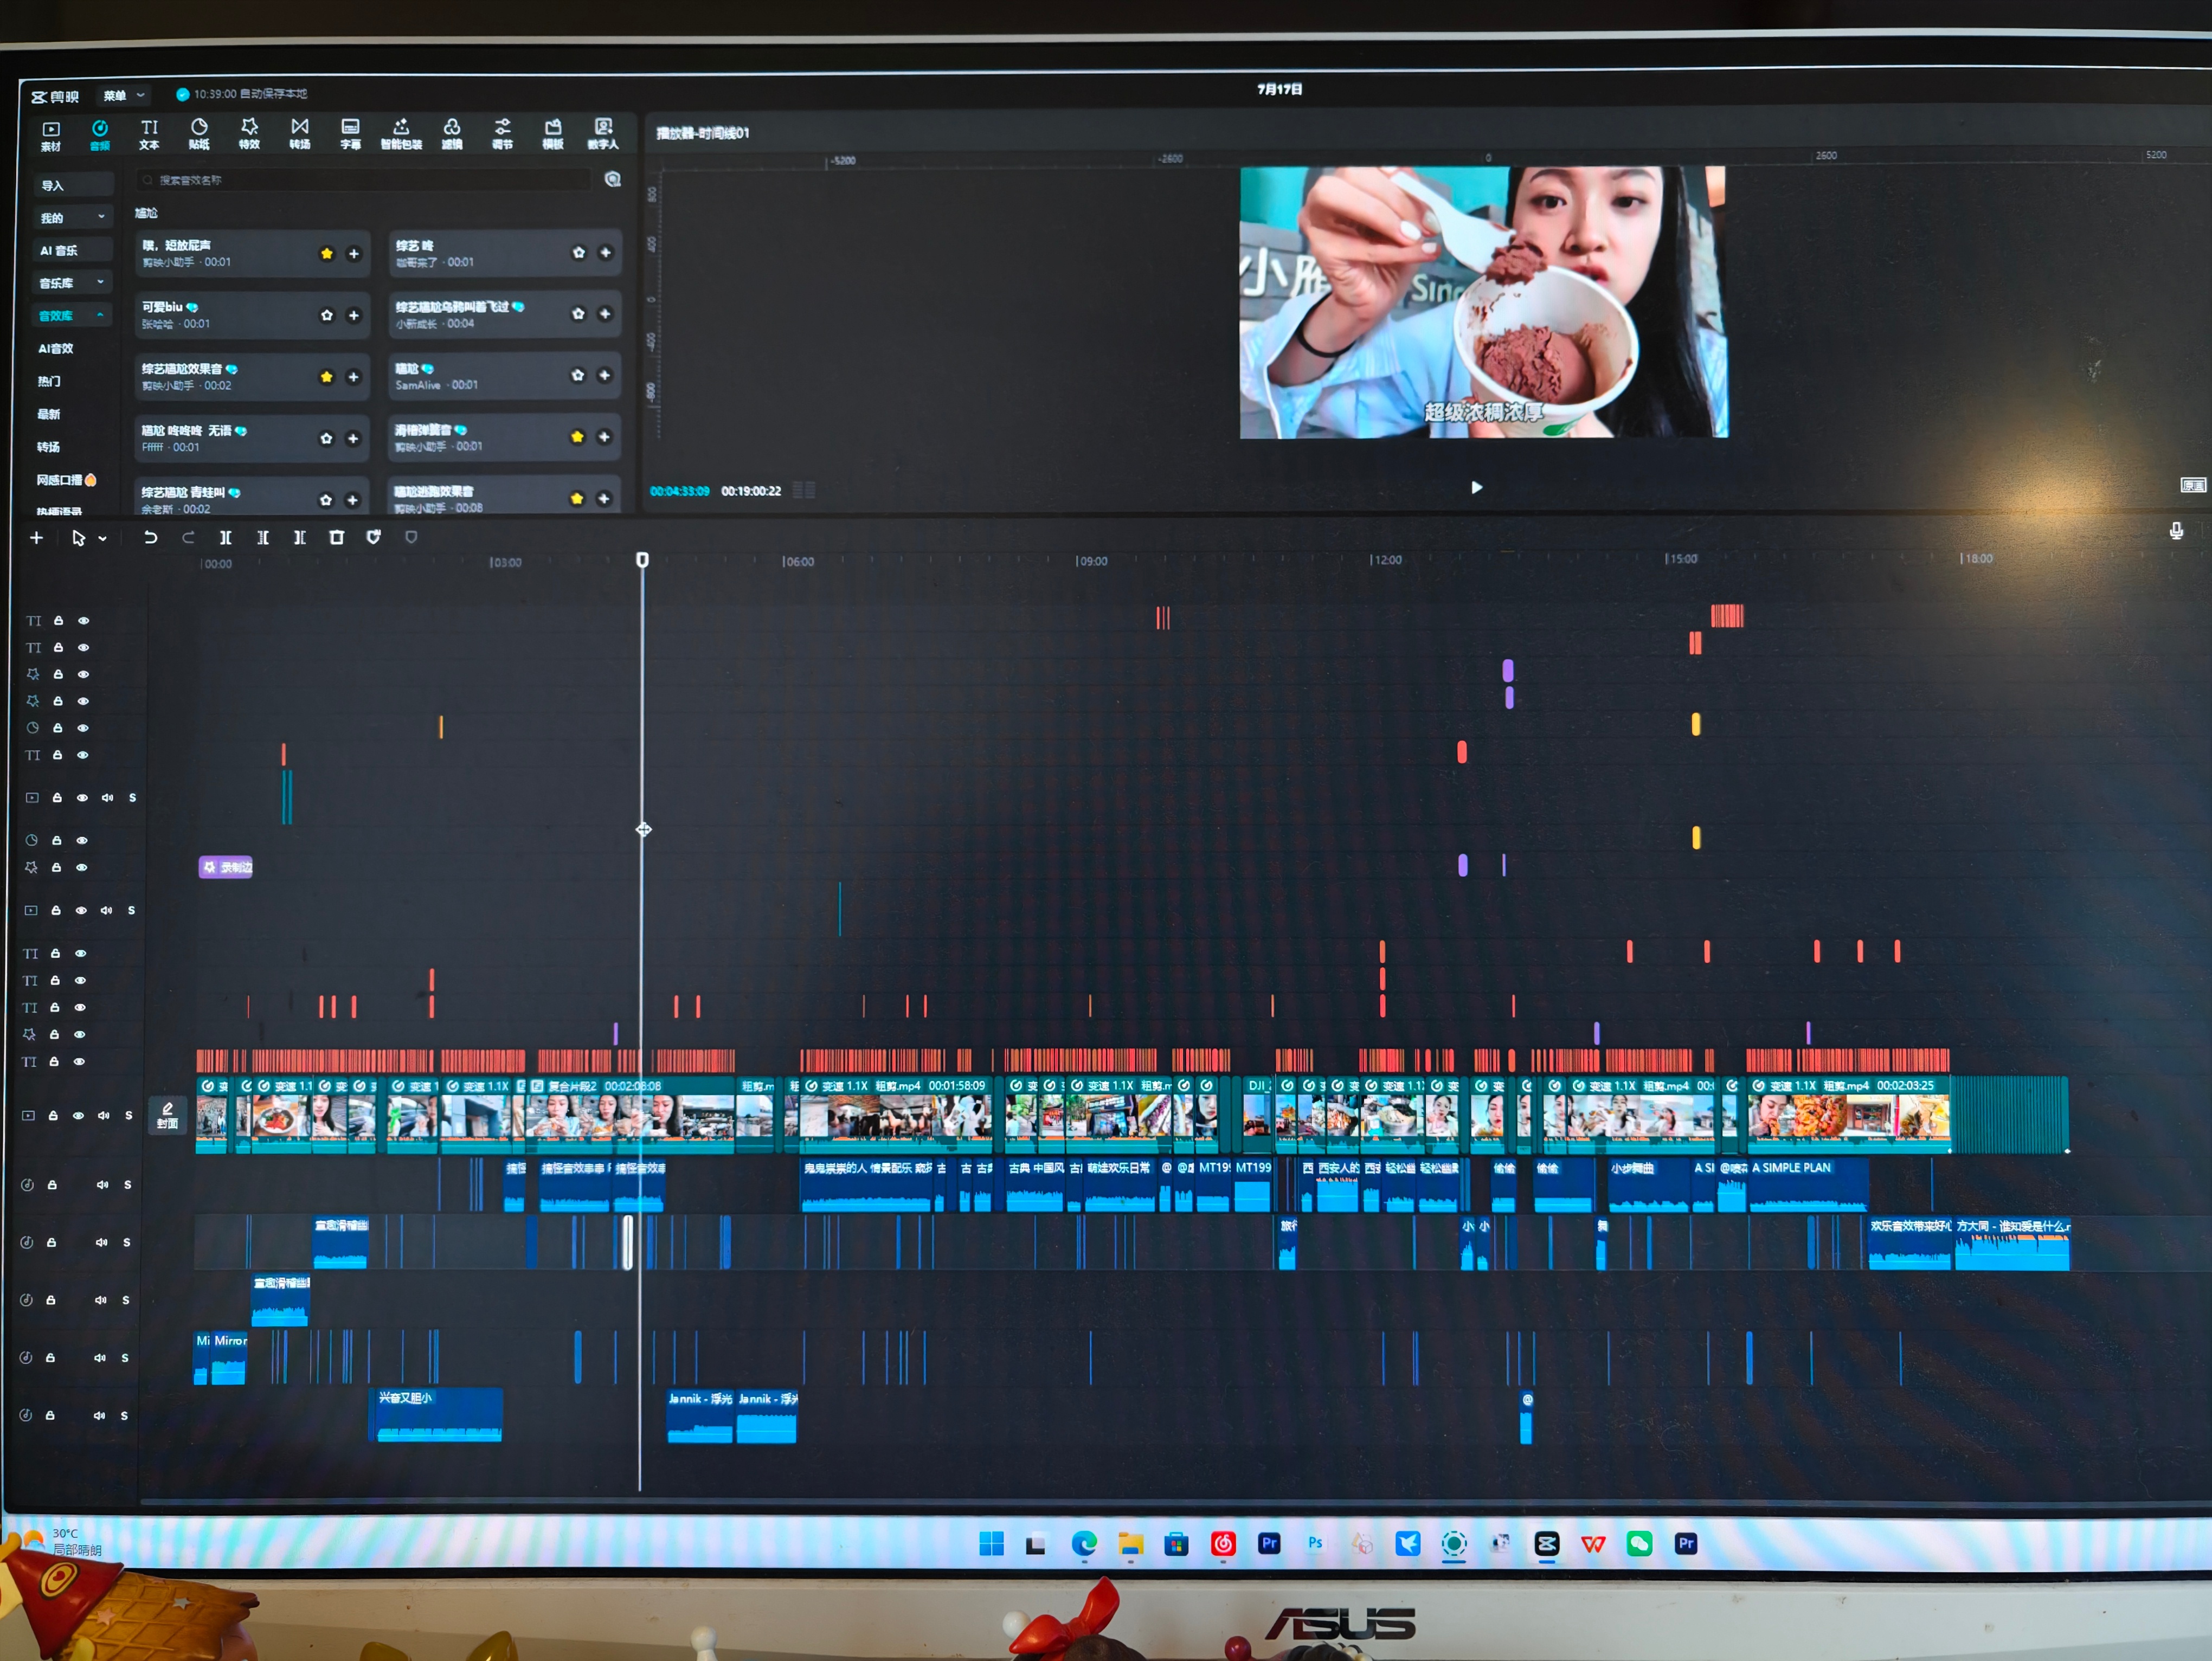Solo the main video track with S
Image resolution: width=2212 pixels, height=1661 pixels.
pyautogui.click(x=129, y=1115)
